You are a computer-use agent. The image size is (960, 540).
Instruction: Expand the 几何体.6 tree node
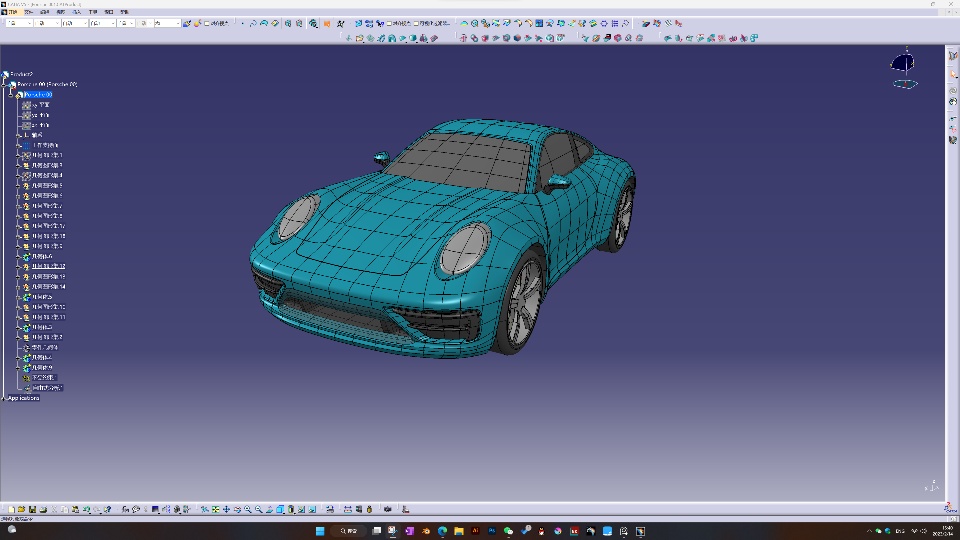click(x=18, y=257)
